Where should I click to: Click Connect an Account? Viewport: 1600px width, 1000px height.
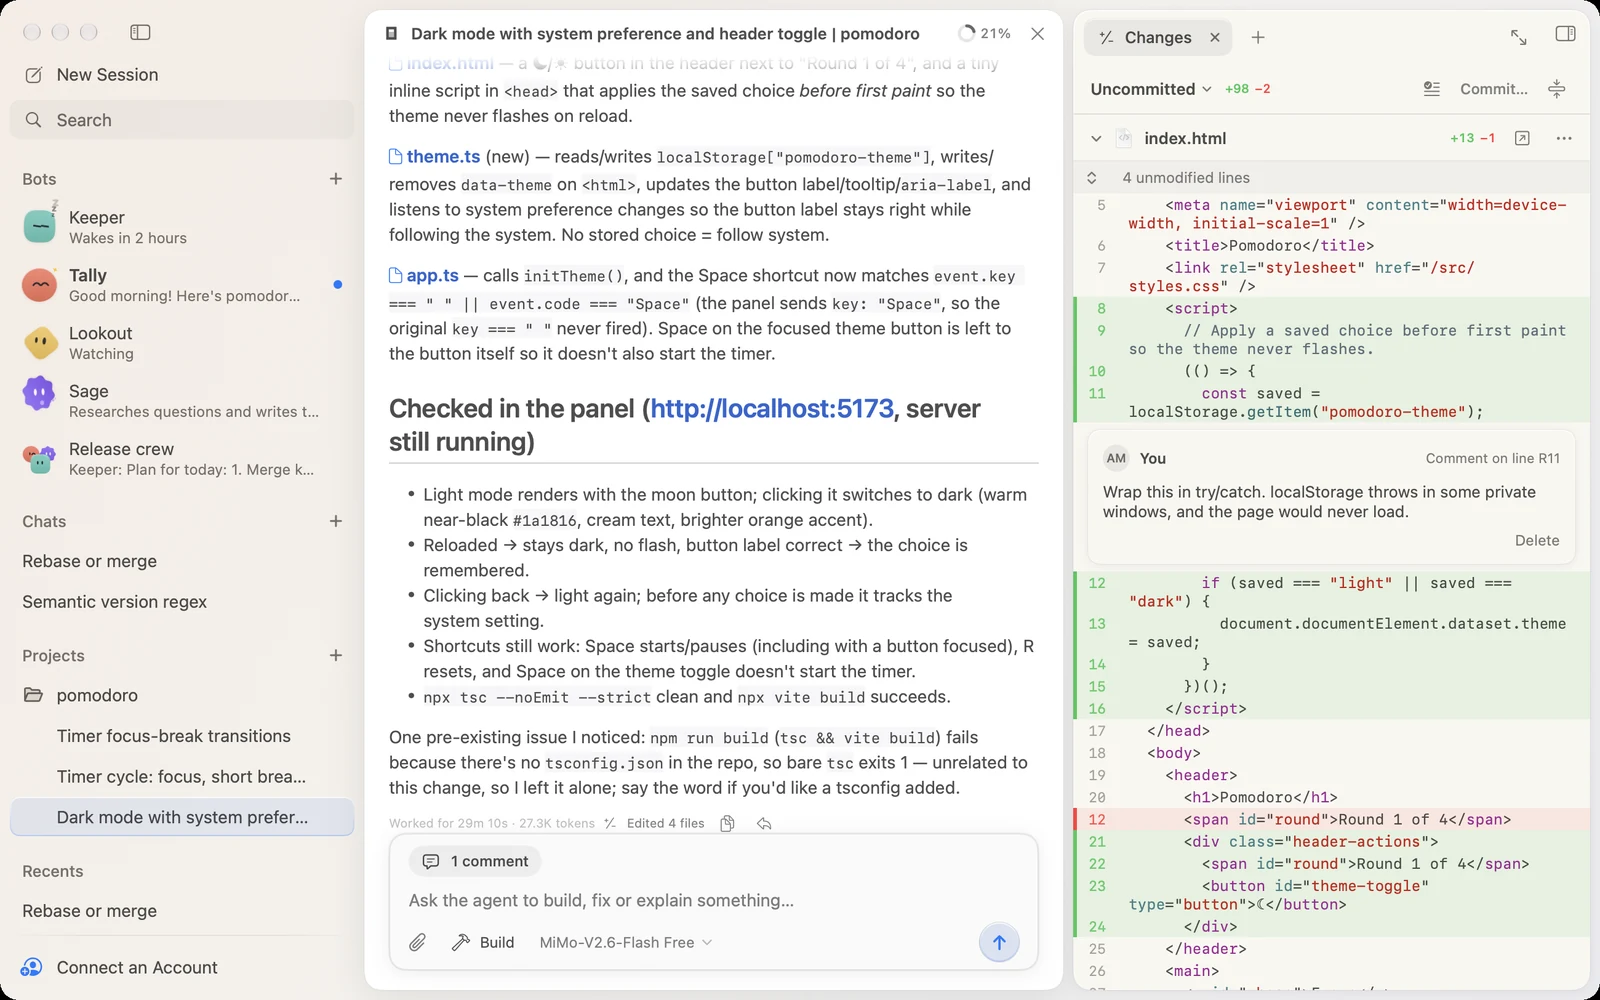point(120,967)
